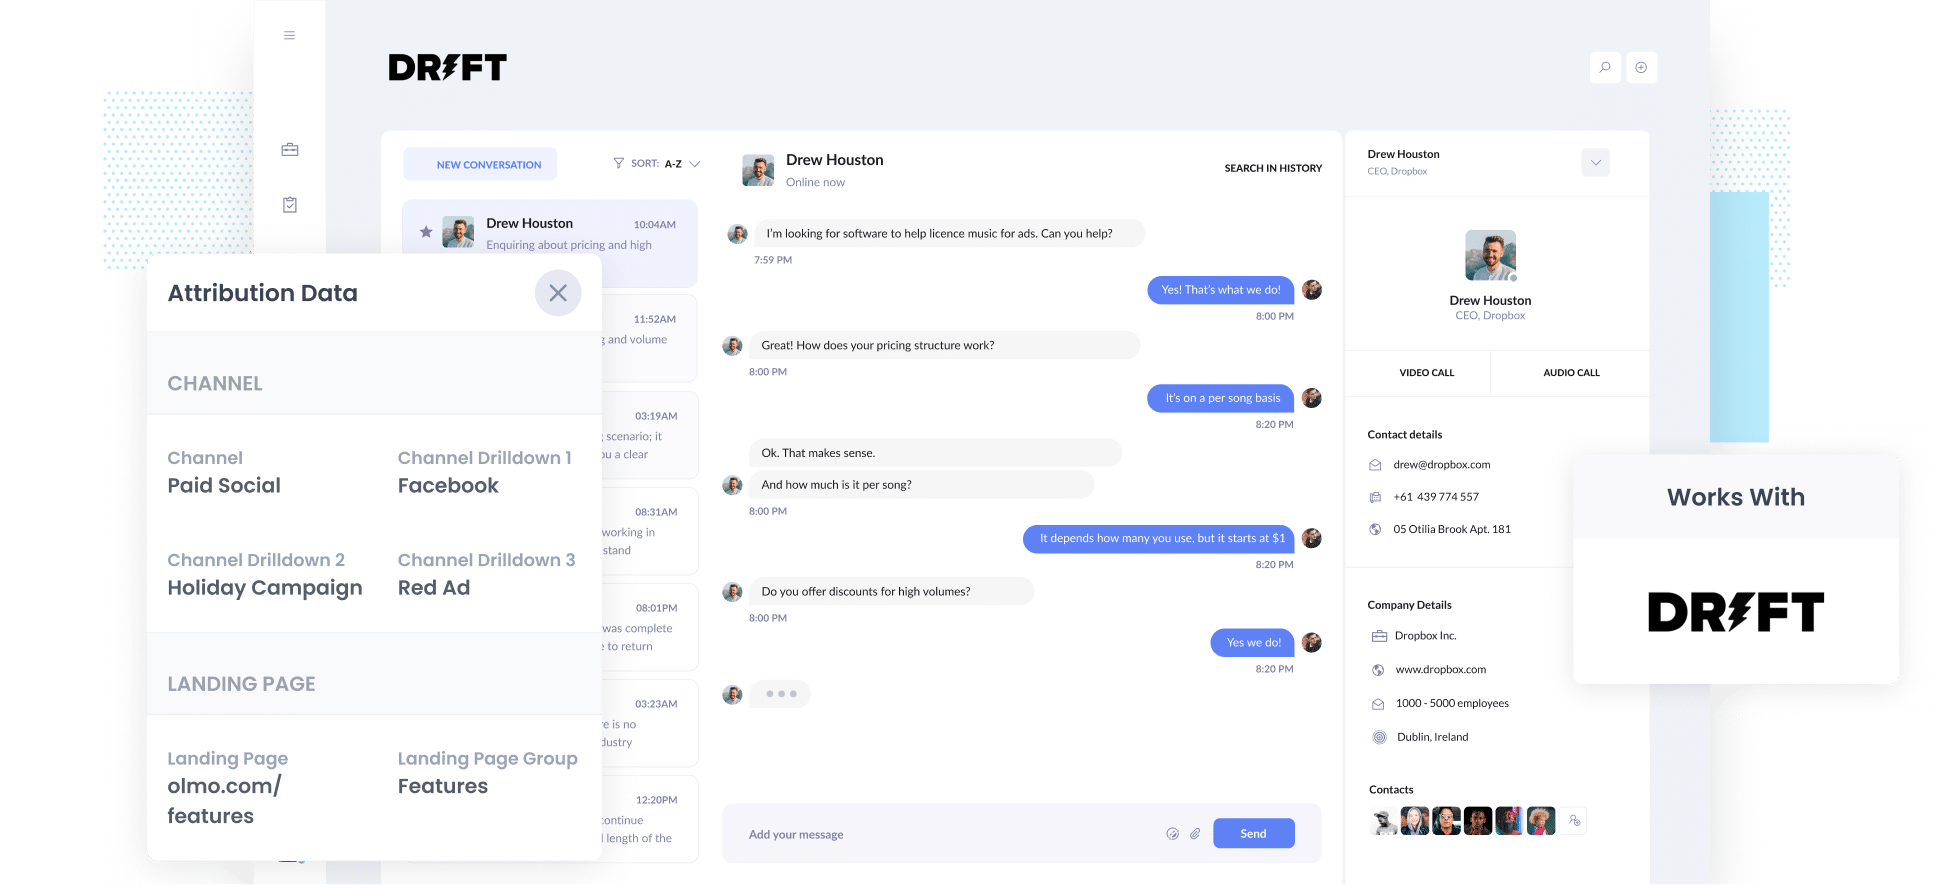Click the add contact icon beside avatars
1955x885 pixels.
coord(1574,821)
